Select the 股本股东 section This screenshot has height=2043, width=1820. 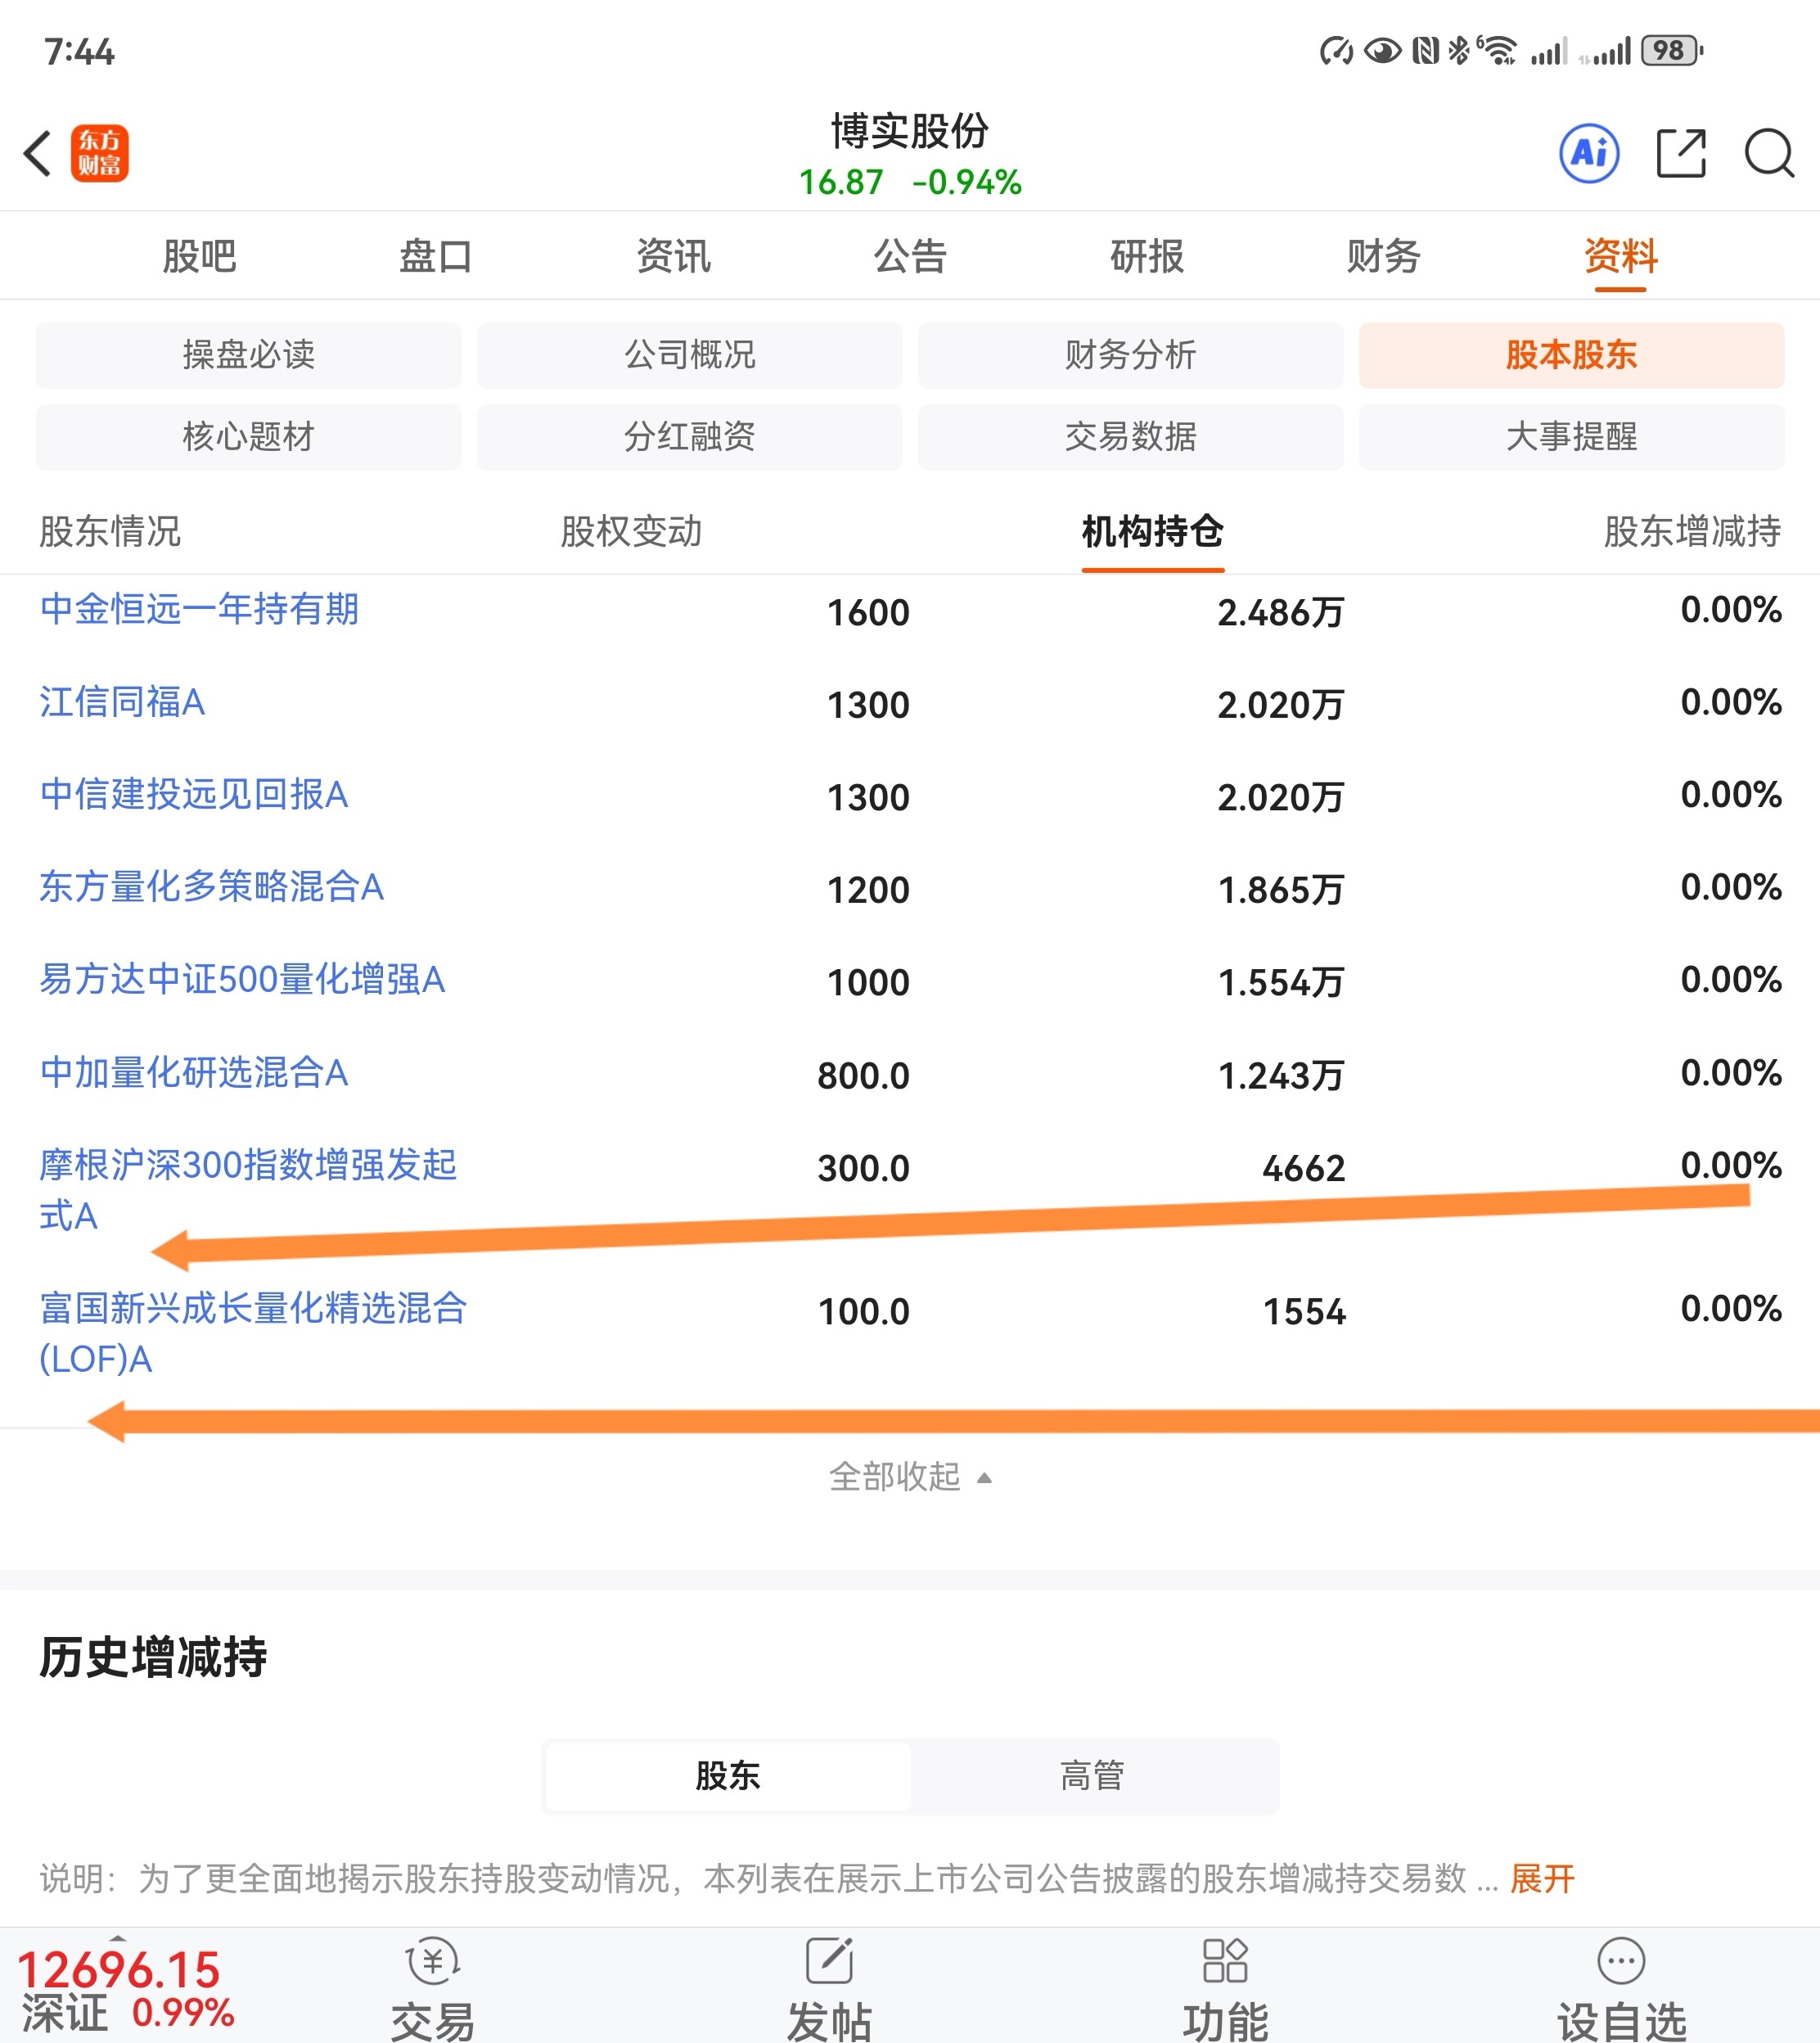coord(1571,355)
